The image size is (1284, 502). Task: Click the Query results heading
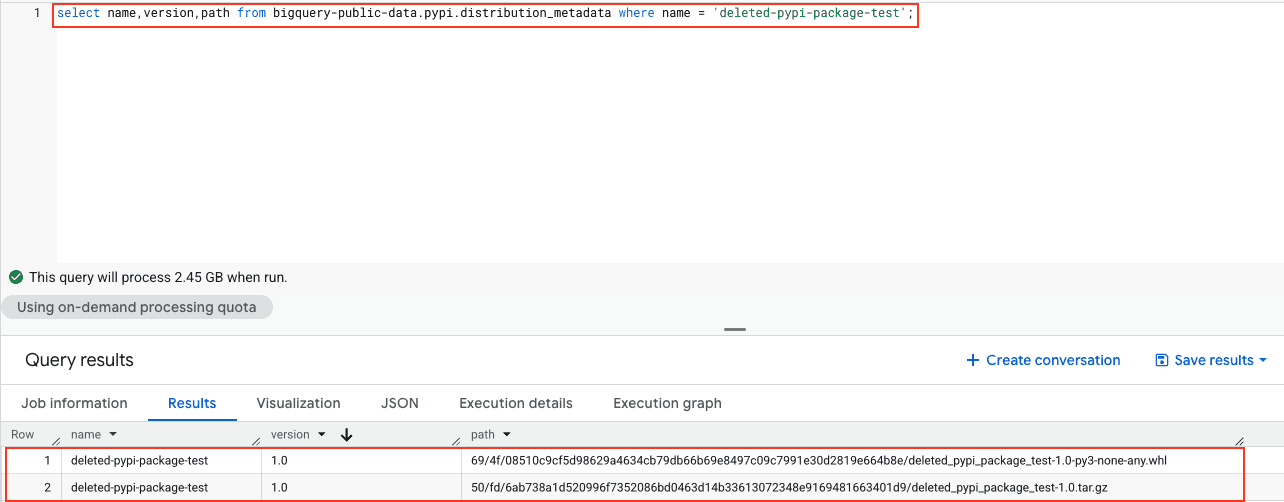point(79,360)
